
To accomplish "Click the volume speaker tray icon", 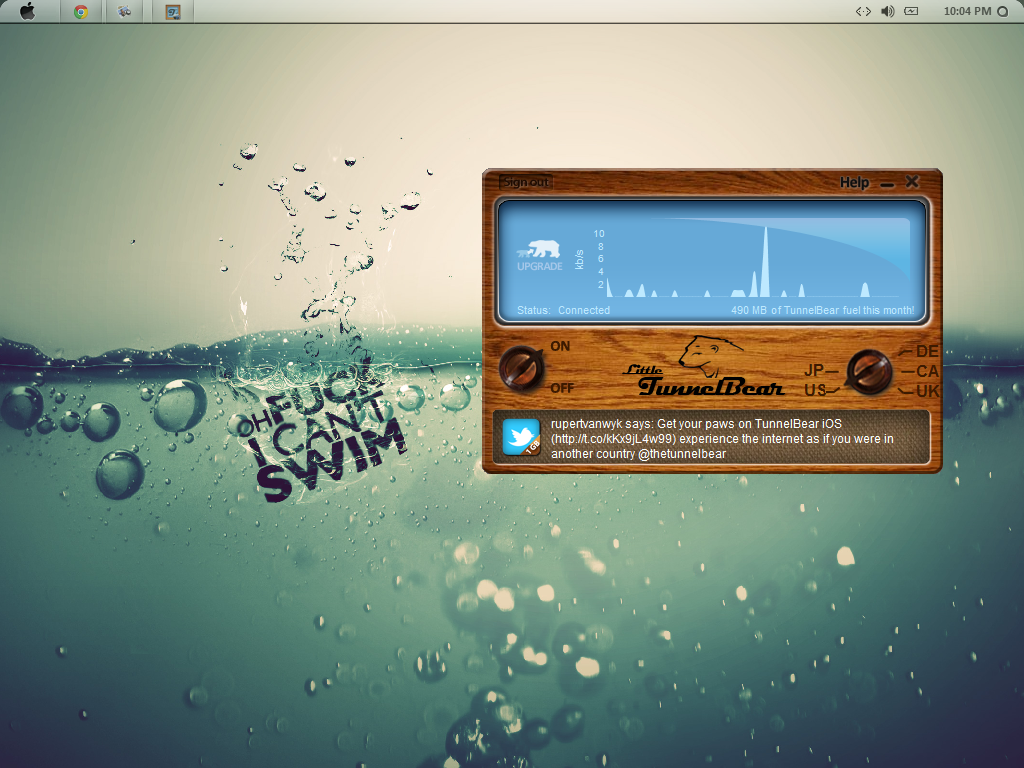I will click(888, 11).
